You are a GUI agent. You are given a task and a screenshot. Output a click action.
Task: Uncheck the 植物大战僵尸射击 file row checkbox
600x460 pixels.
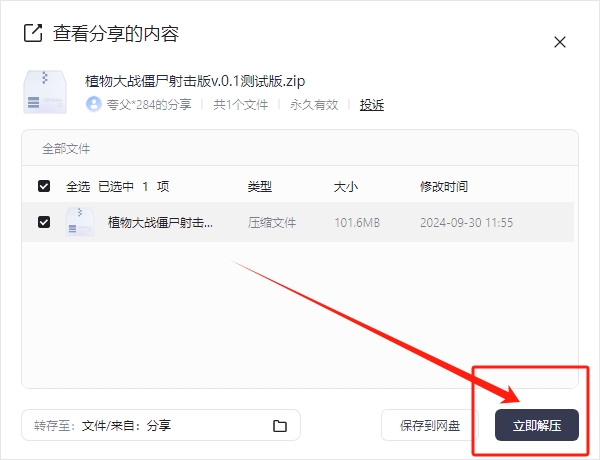click(x=44, y=222)
